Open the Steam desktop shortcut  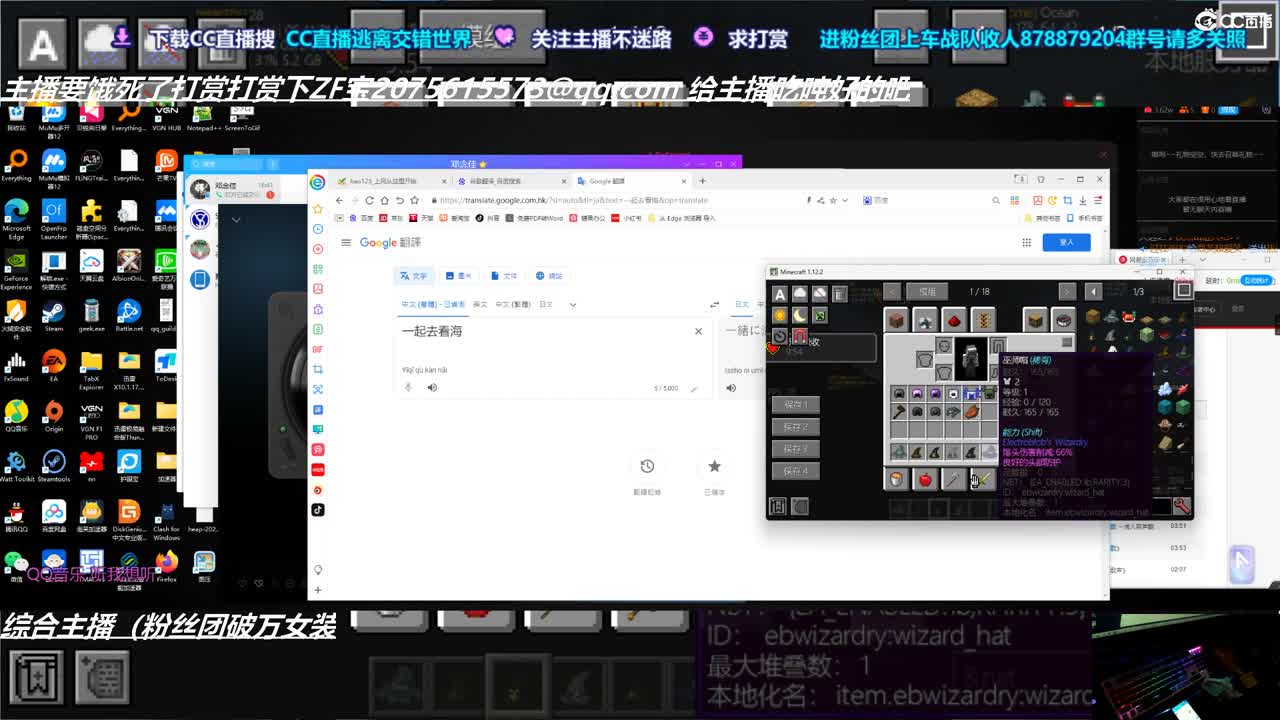pyautogui.click(x=53, y=316)
